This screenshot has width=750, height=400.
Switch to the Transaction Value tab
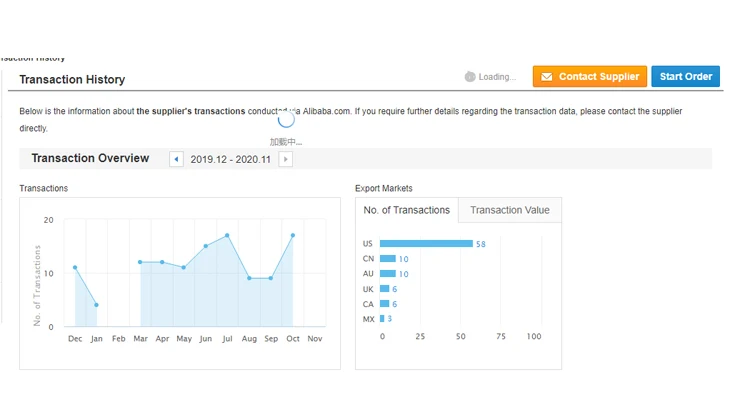coord(509,210)
